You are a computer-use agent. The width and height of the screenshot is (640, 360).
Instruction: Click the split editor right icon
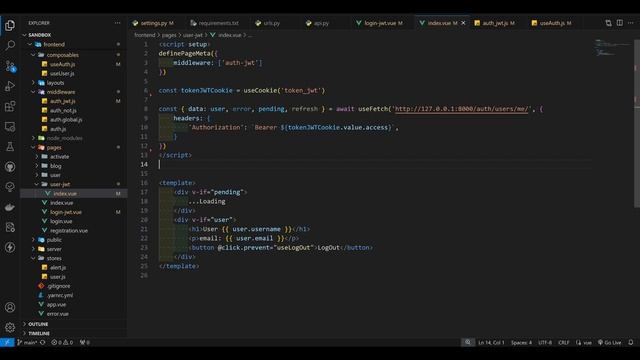(620, 23)
